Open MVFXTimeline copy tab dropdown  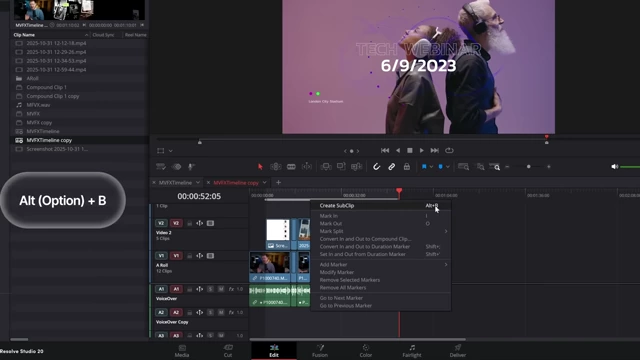point(264,182)
